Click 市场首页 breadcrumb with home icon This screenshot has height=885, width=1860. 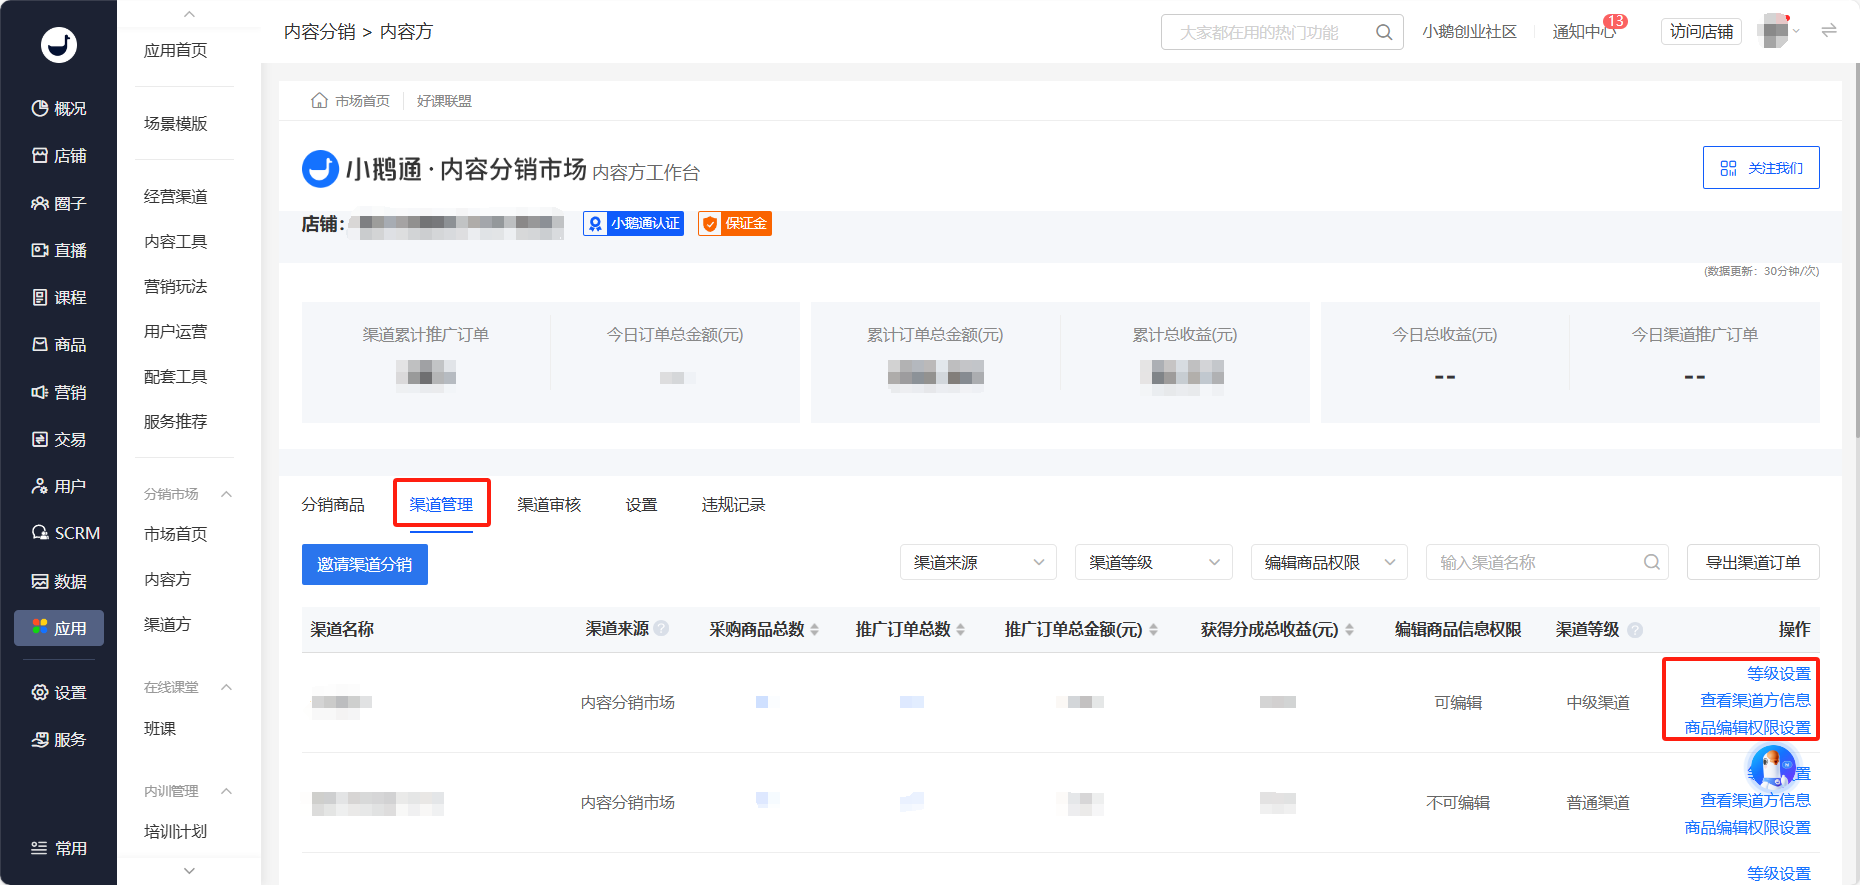click(350, 101)
